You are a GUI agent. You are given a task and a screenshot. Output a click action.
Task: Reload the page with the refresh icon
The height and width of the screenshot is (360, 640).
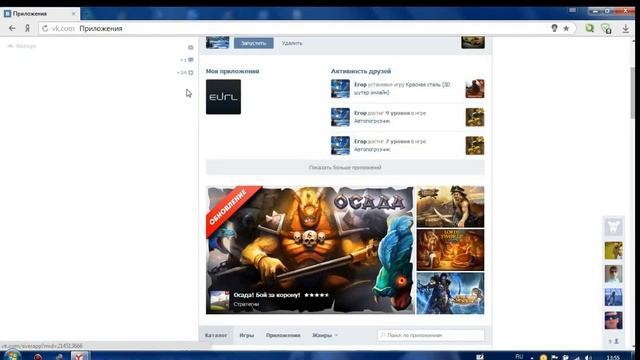tap(45, 29)
